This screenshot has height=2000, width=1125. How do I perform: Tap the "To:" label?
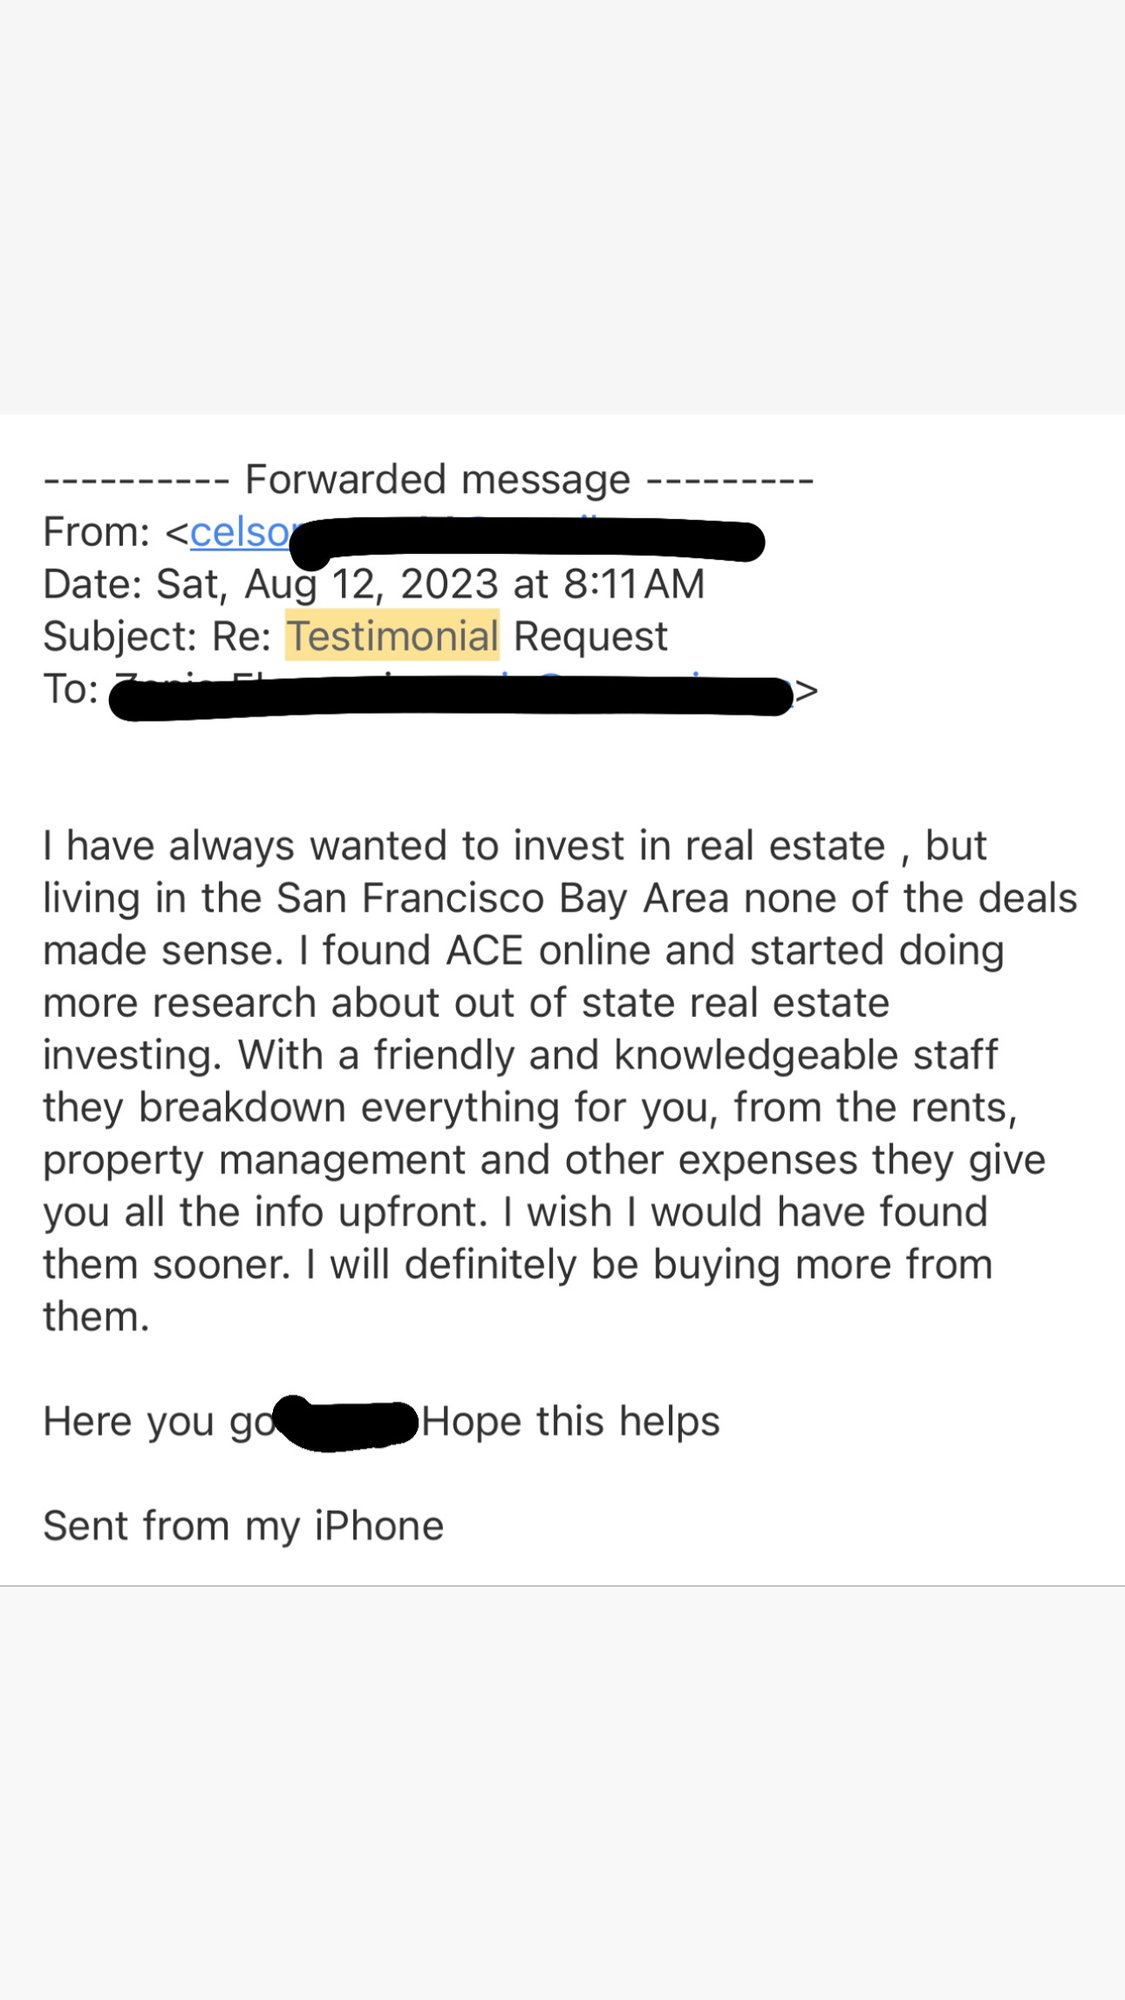point(70,689)
